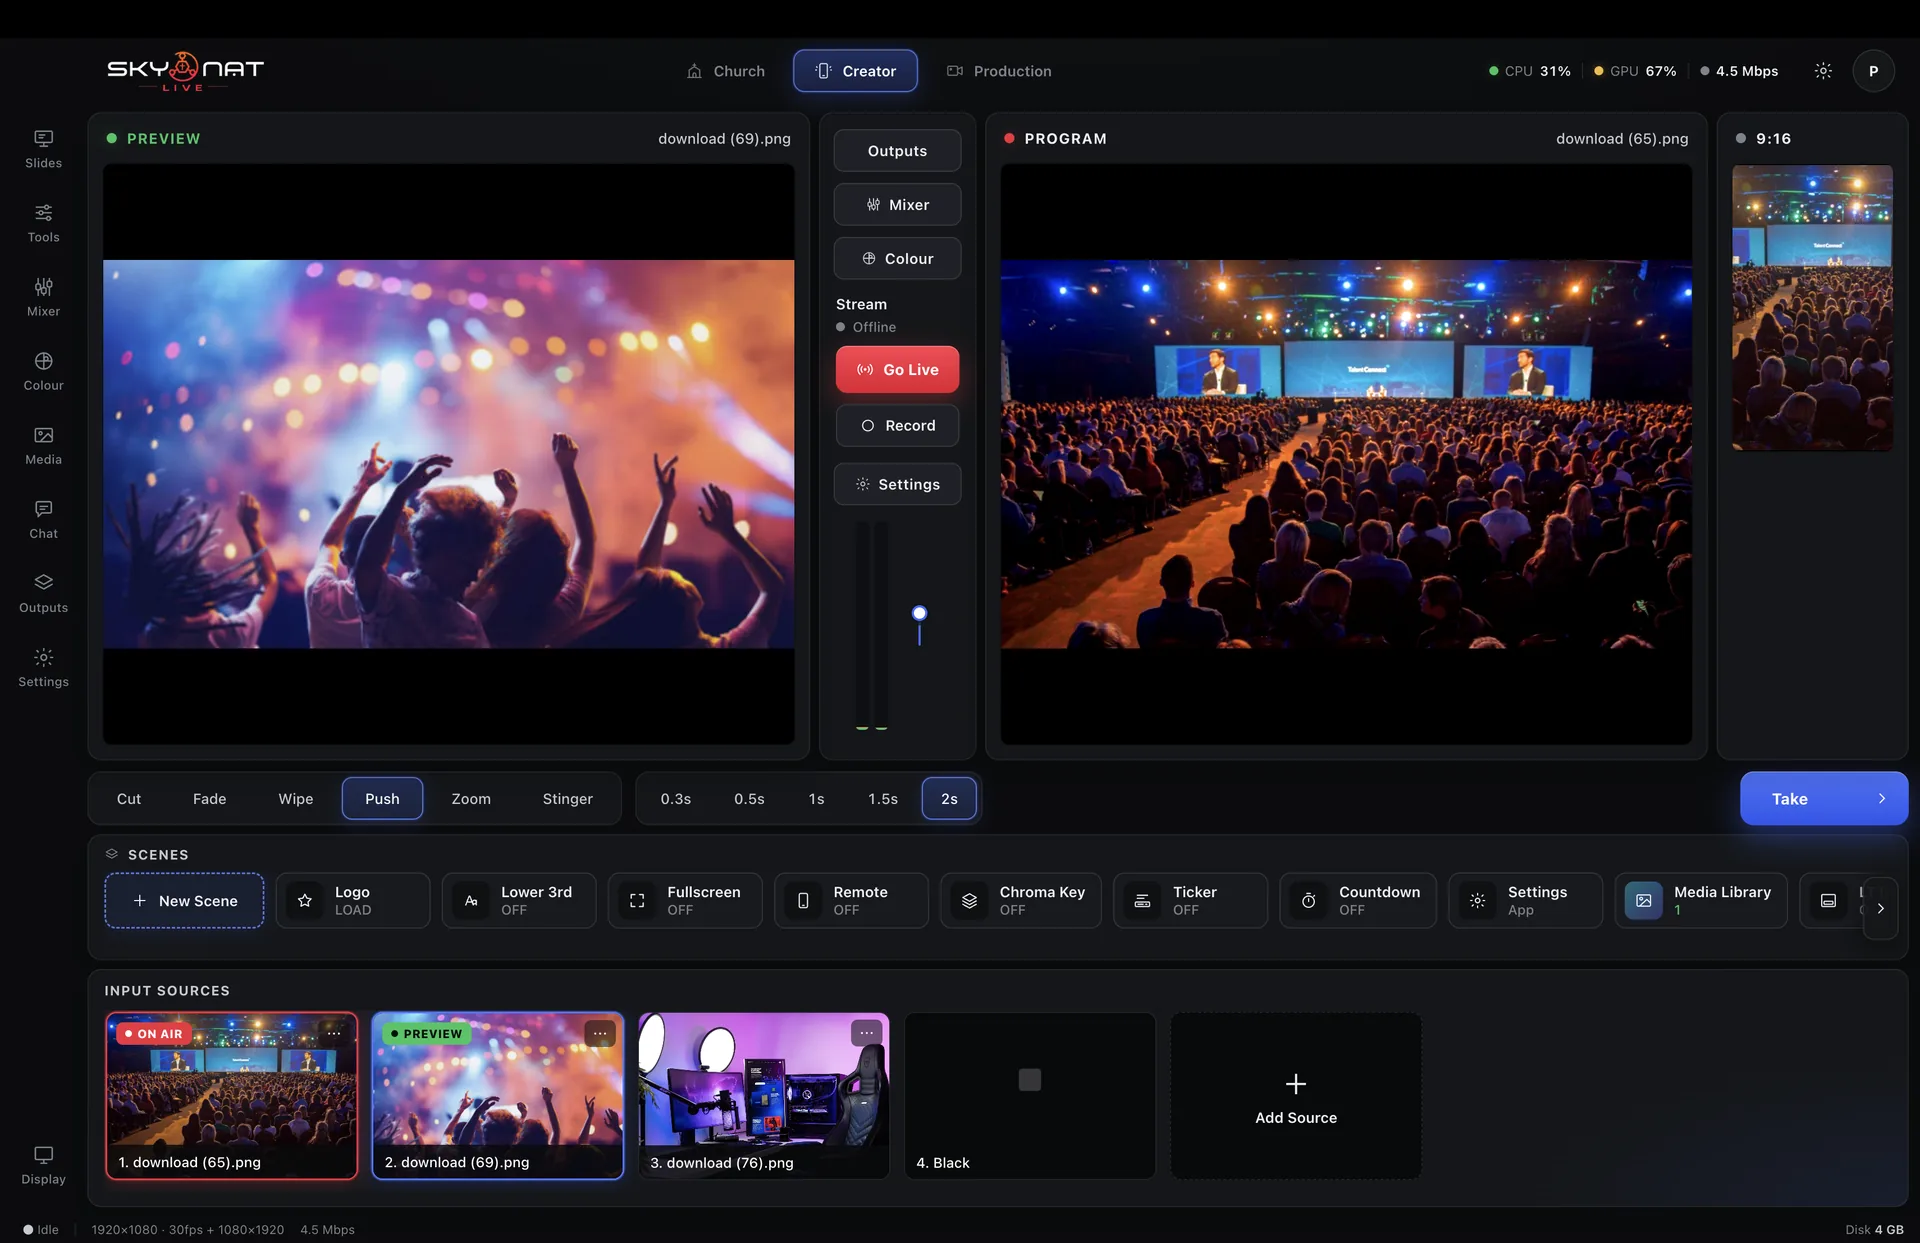This screenshot has height=1243, width=1920.
Task: Toggle the Logo LOAD overlay
Action: coord(353,901)
